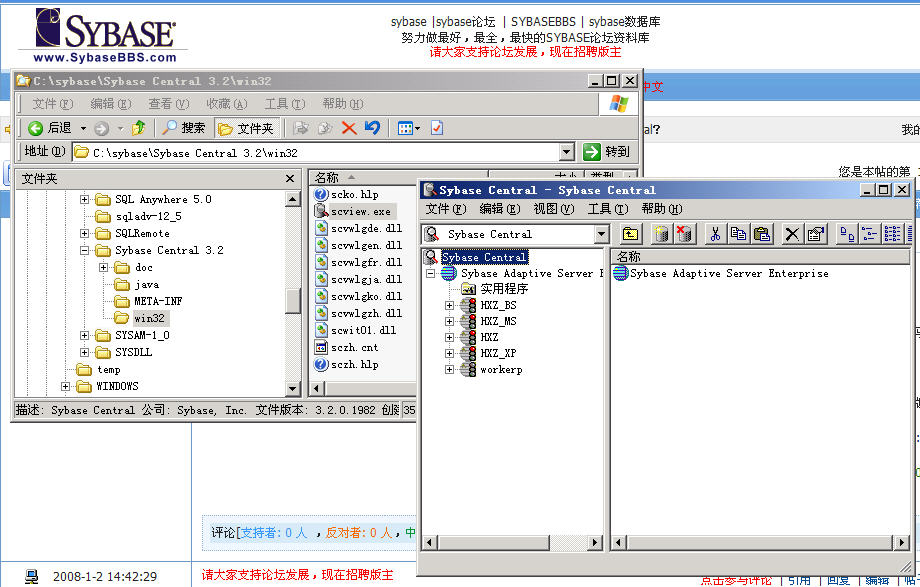Switch to List view in Sybase Central toolbar
The image size is (920, 587).
pos(892,234)
